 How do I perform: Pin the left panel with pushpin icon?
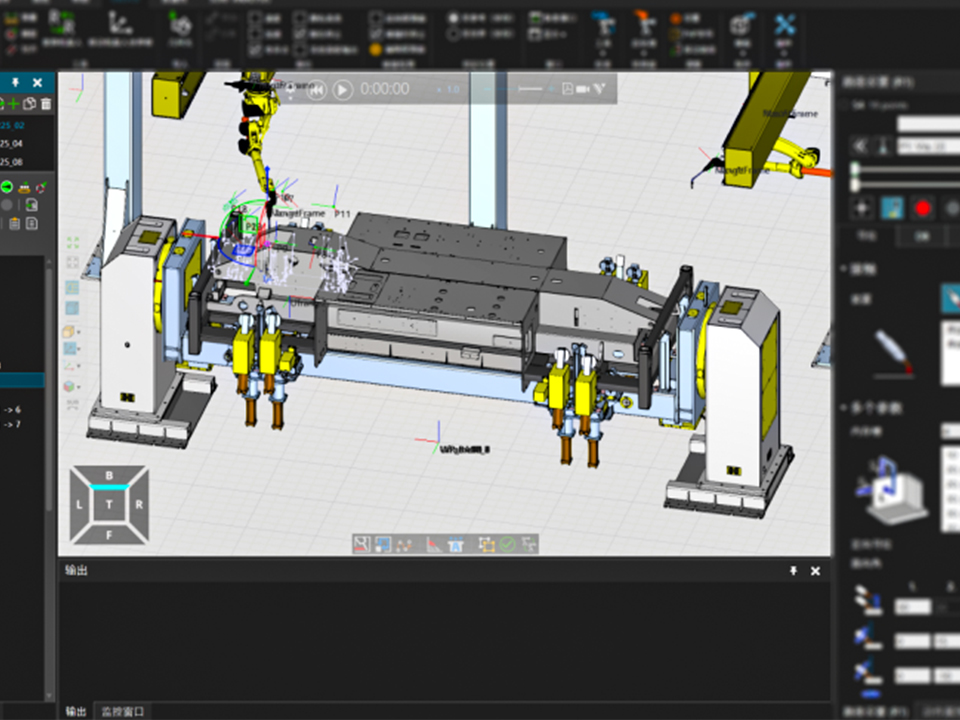click(x=17, y=83)
